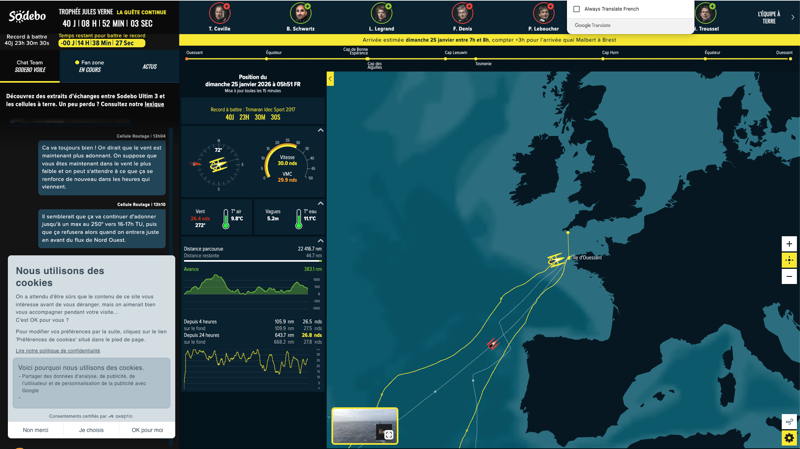Select the Tasmanie timeline marker
This screenshot has width=800, height=449.
point(476,59)
